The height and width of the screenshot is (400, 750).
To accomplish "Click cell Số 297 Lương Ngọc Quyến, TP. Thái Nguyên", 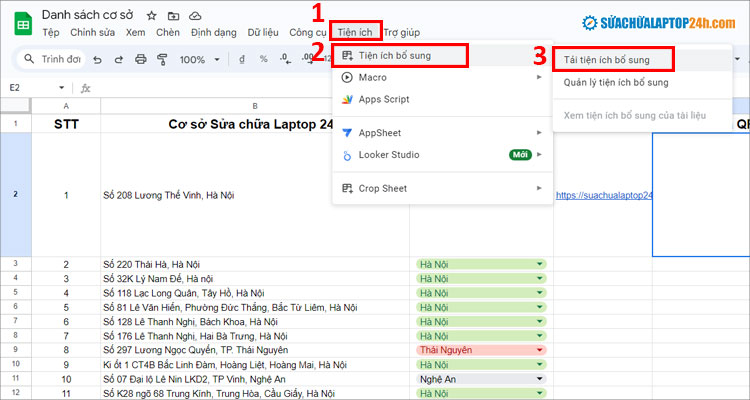I will 255,350.
